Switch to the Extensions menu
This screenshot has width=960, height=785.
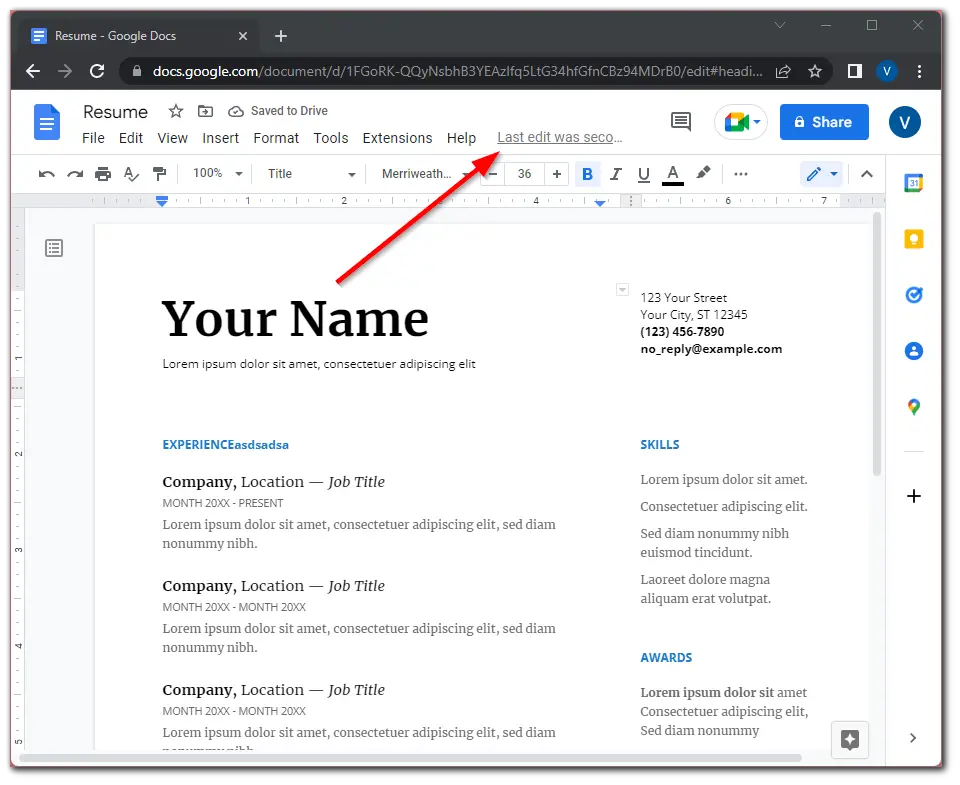[397, 138]
